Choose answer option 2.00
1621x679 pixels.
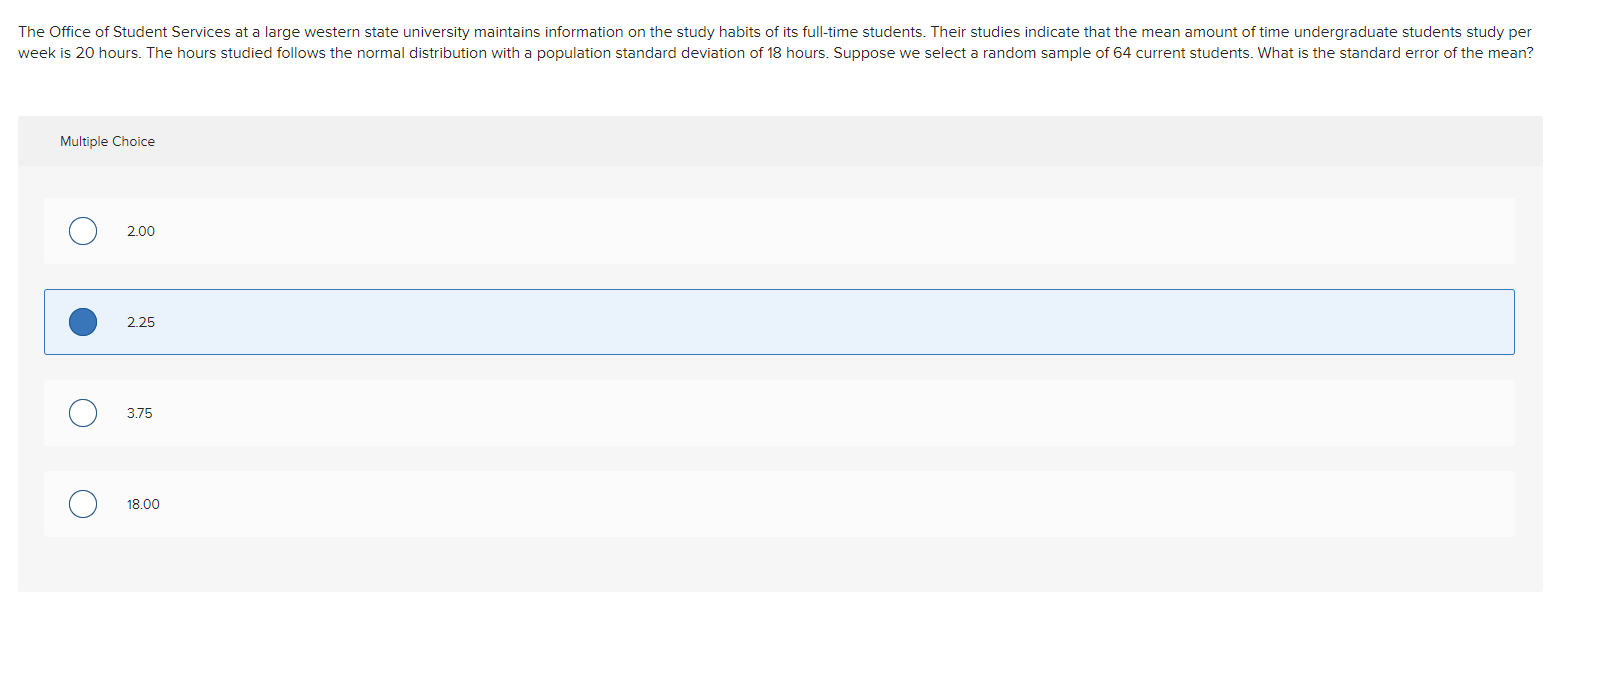click(x=400, y=231)
